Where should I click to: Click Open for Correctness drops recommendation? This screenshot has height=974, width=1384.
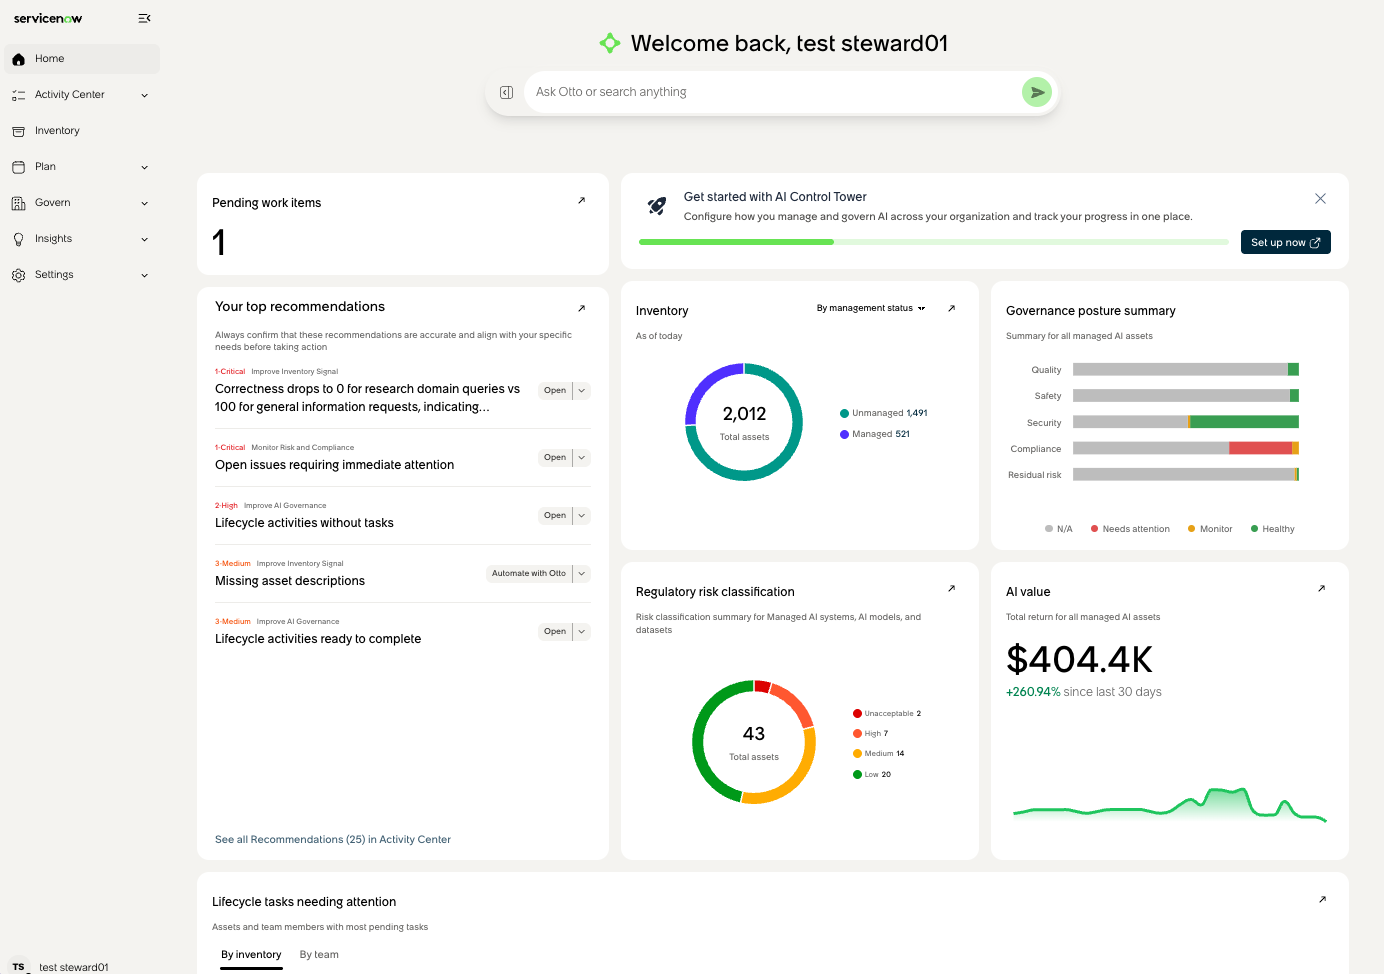click(555, 391)
